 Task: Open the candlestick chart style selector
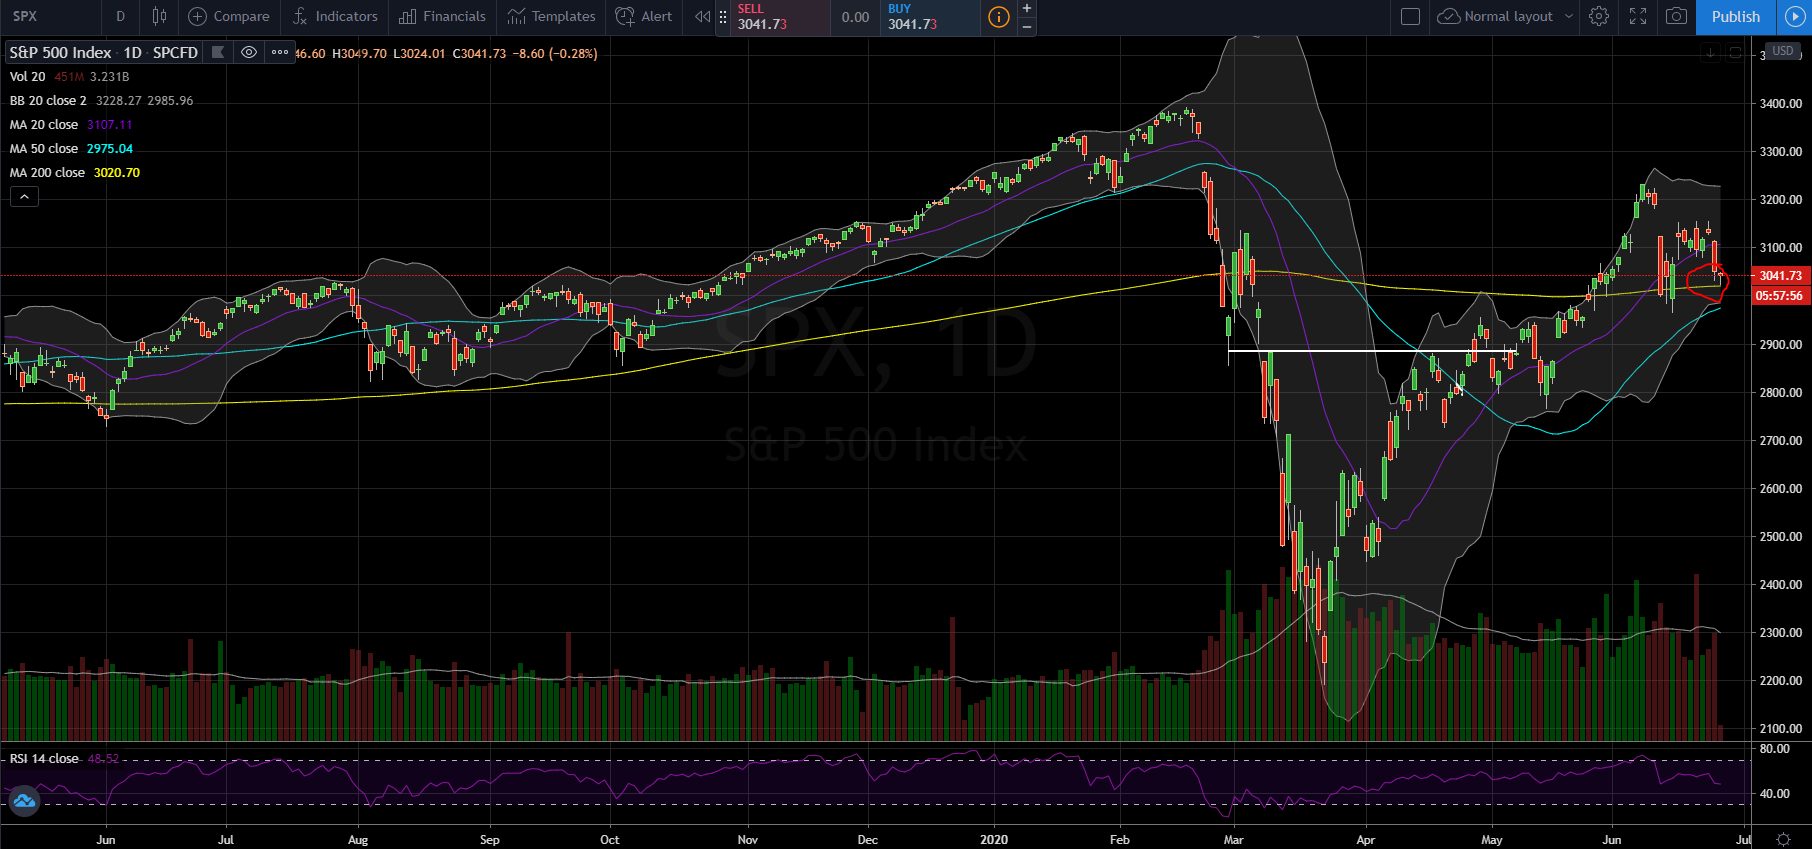pyautogui.click(x=159, y=16)
